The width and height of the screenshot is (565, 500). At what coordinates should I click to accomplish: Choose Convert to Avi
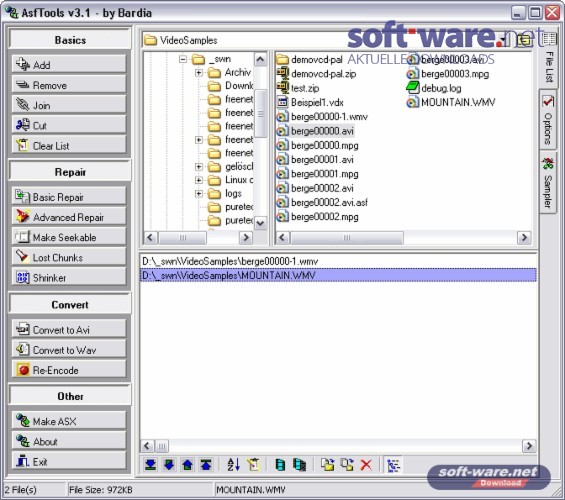click(x=69, y=329)
